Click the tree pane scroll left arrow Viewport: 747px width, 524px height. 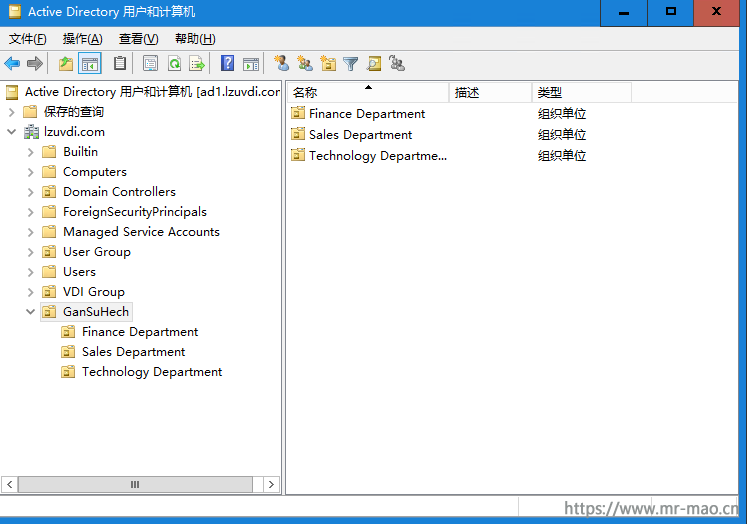tap(10, 484)
